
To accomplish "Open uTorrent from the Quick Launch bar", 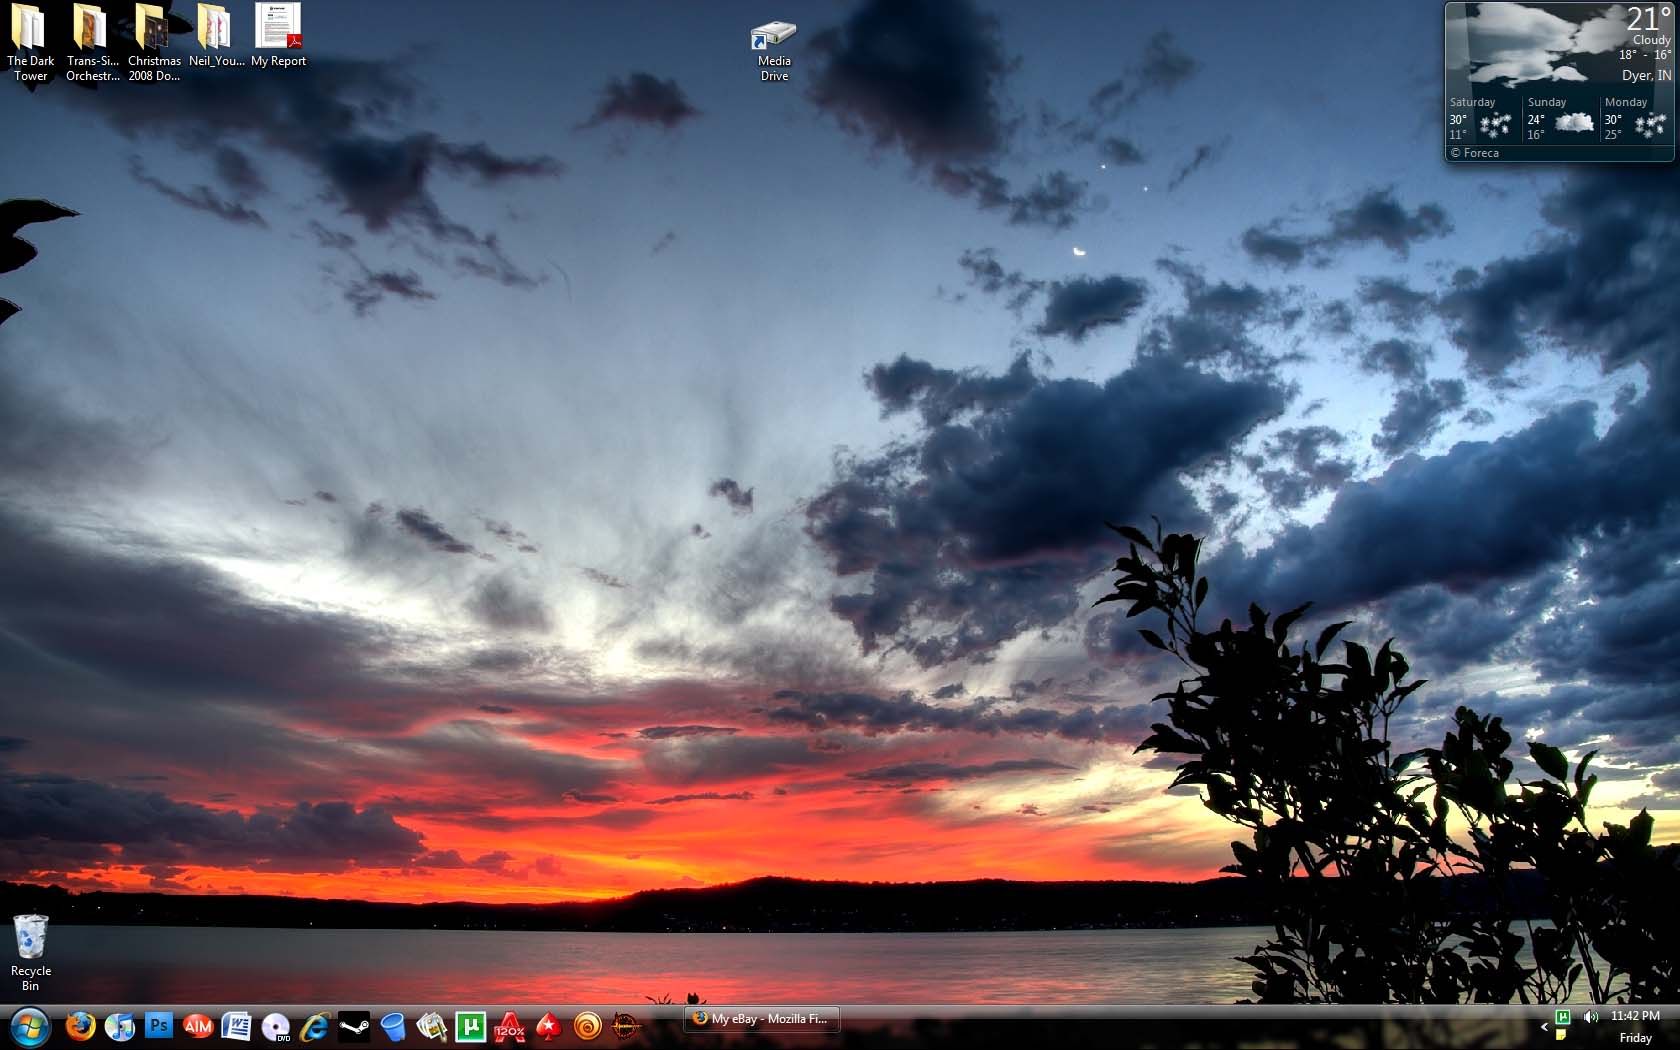I will (x=470, y=1026).
